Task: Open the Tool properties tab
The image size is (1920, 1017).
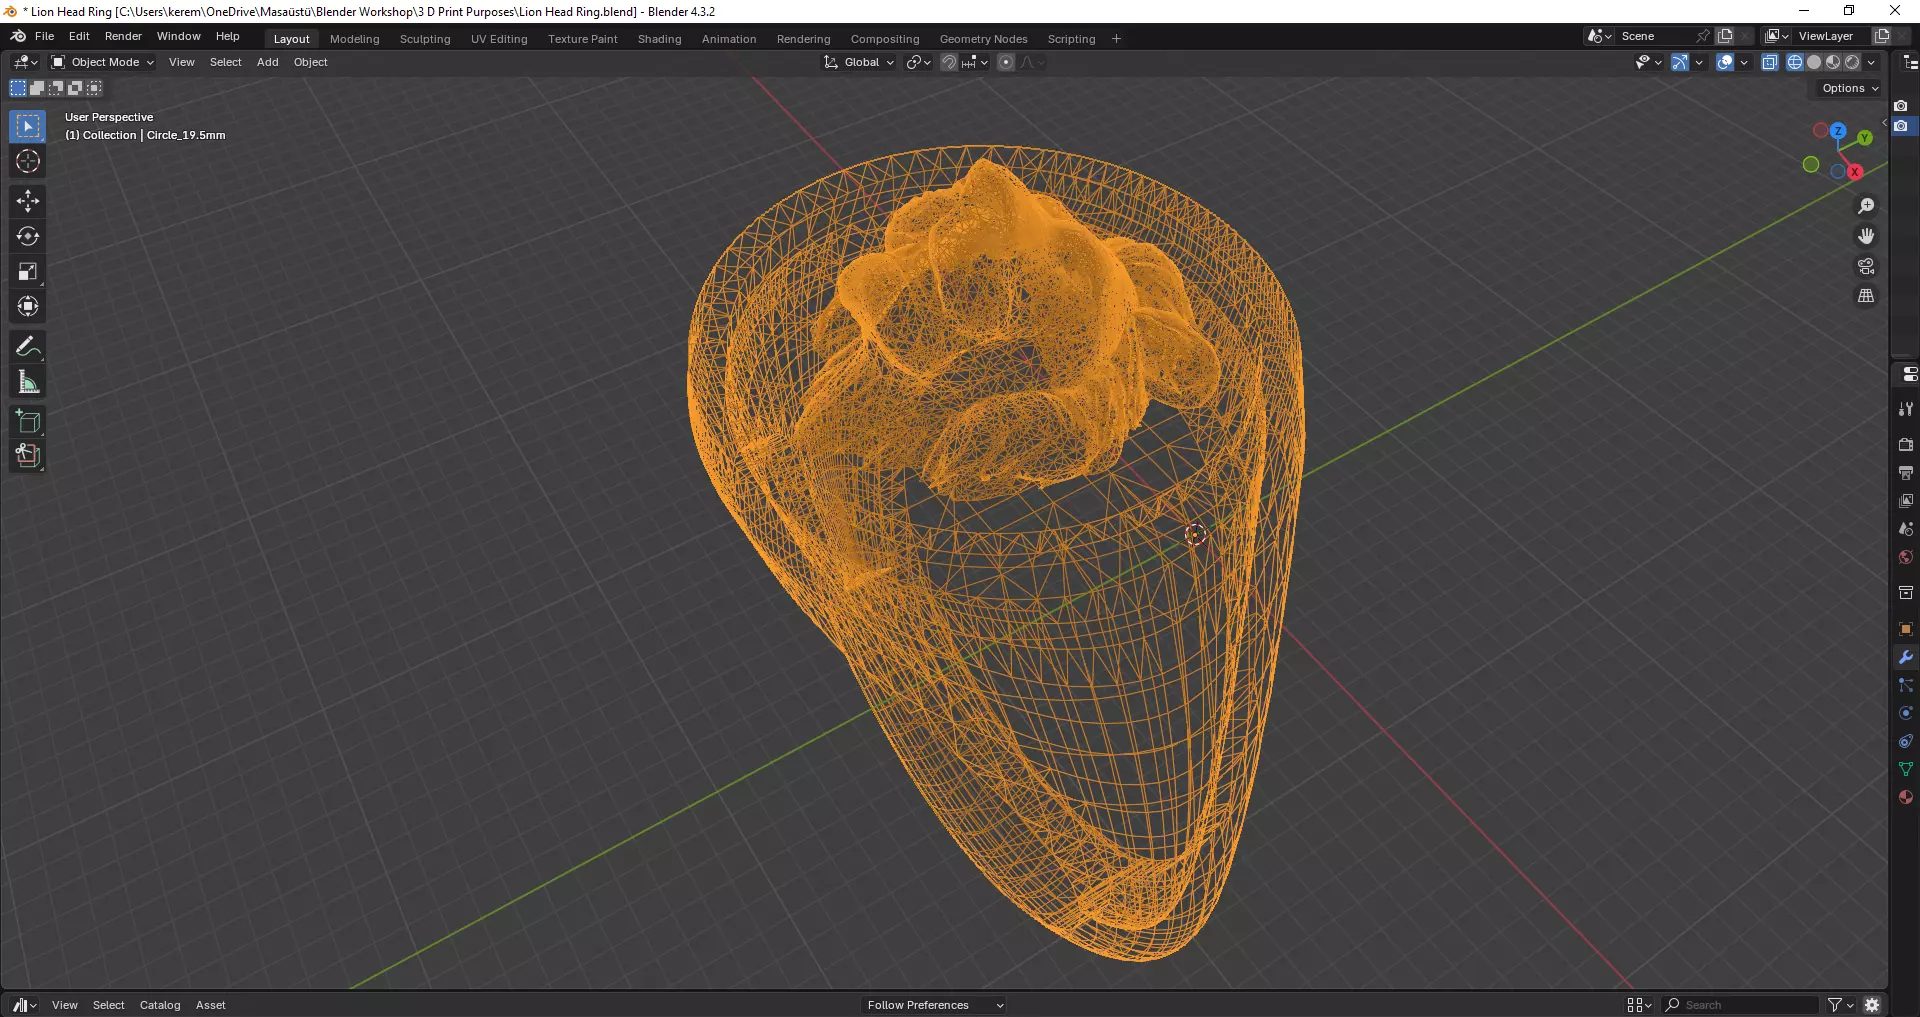Action: click(1906, 409)
